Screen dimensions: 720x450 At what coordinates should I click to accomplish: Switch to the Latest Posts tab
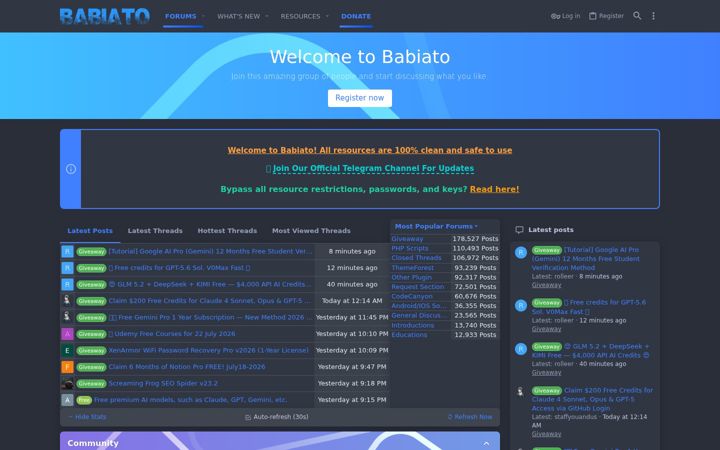coord(90,231)
